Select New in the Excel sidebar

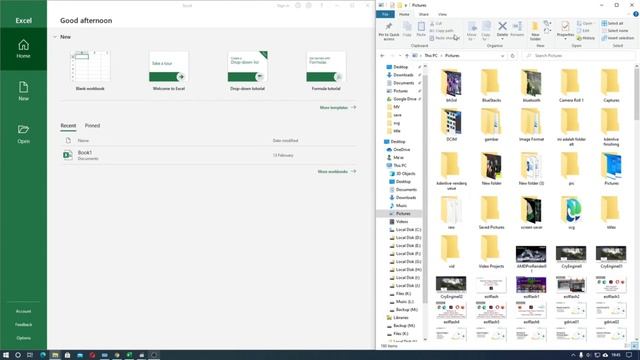click(x=23, y=91)
